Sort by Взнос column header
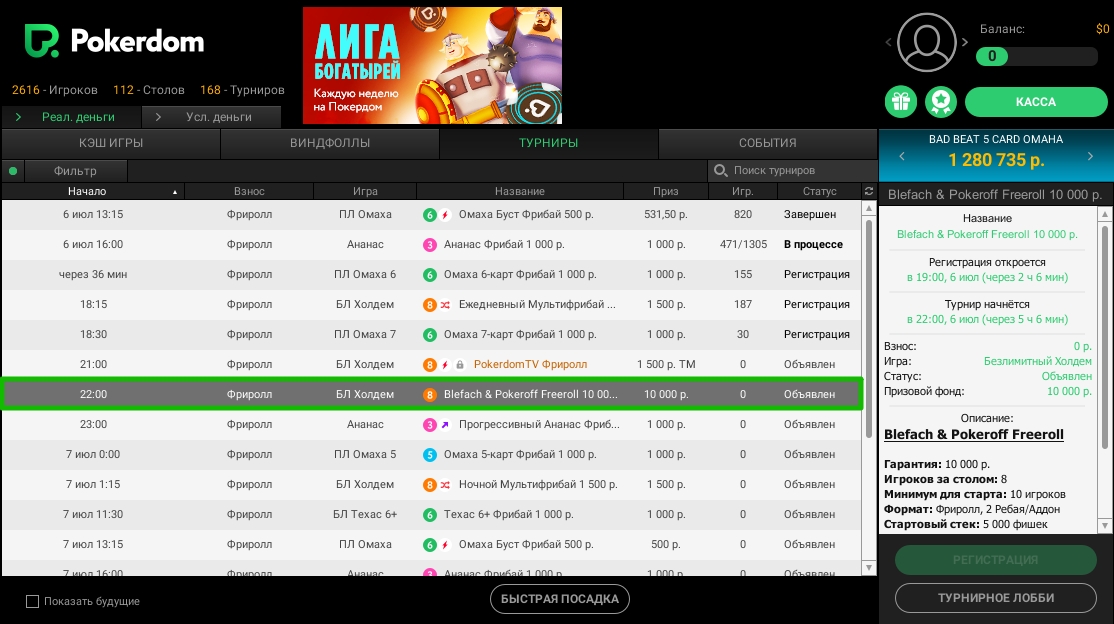The width and height of the screenshot is (1114, 624). click(249, 191)
